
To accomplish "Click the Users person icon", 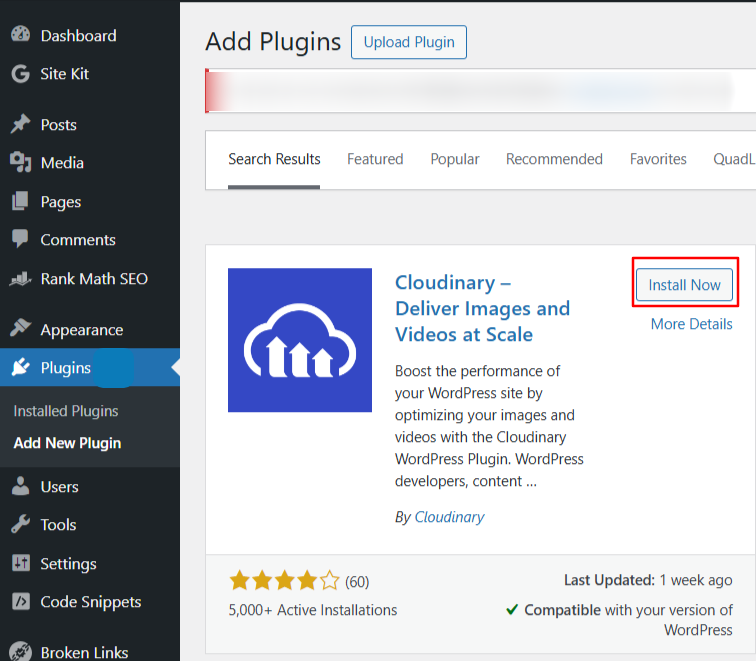I will point(20,486).
